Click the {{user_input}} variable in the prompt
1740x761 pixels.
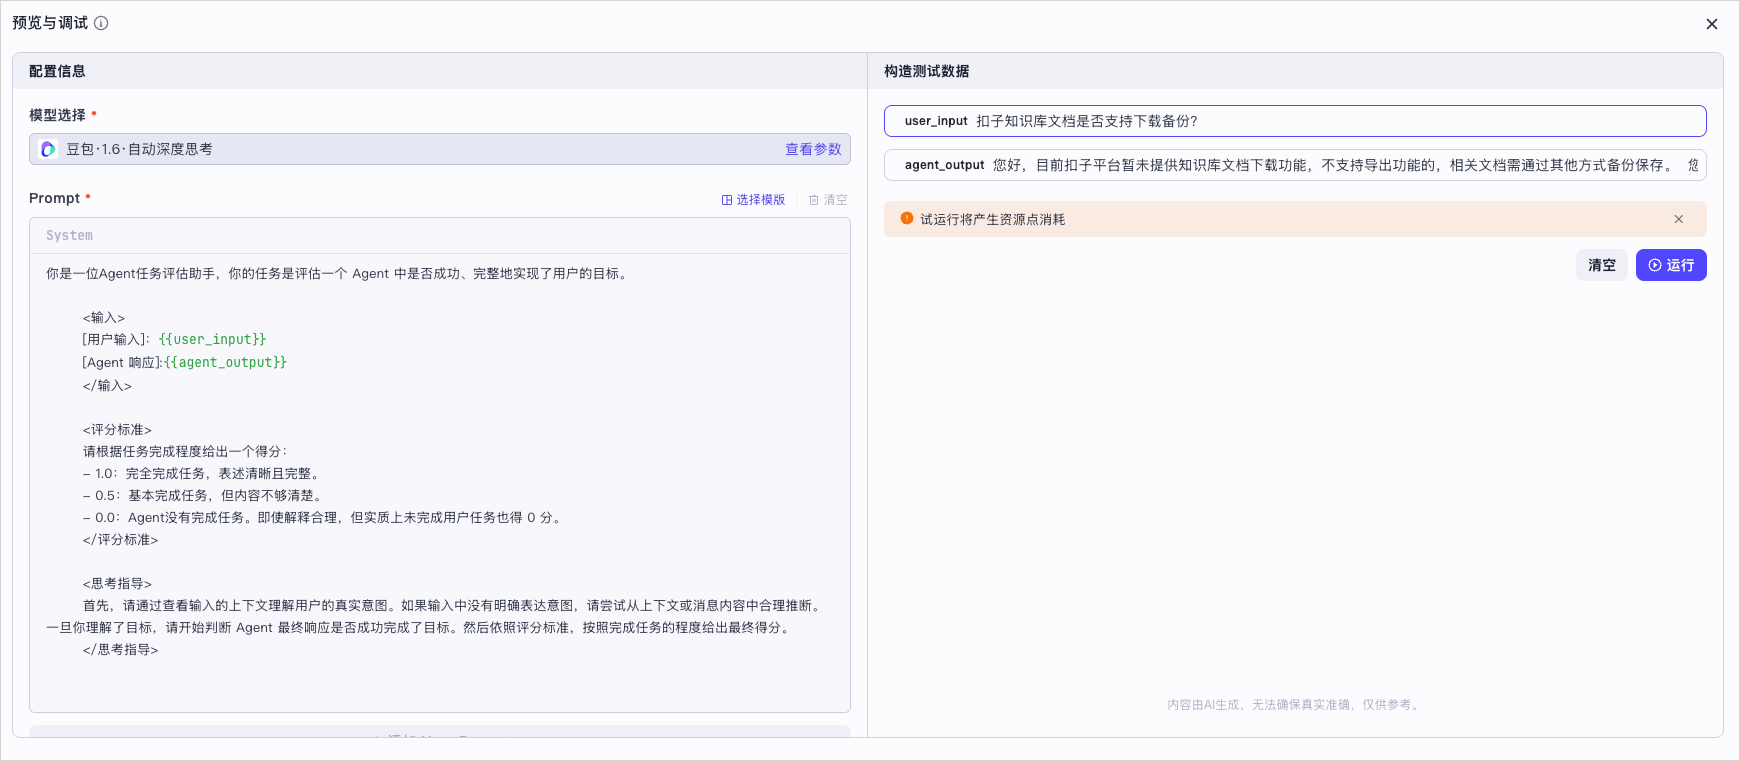coord(212,339)
